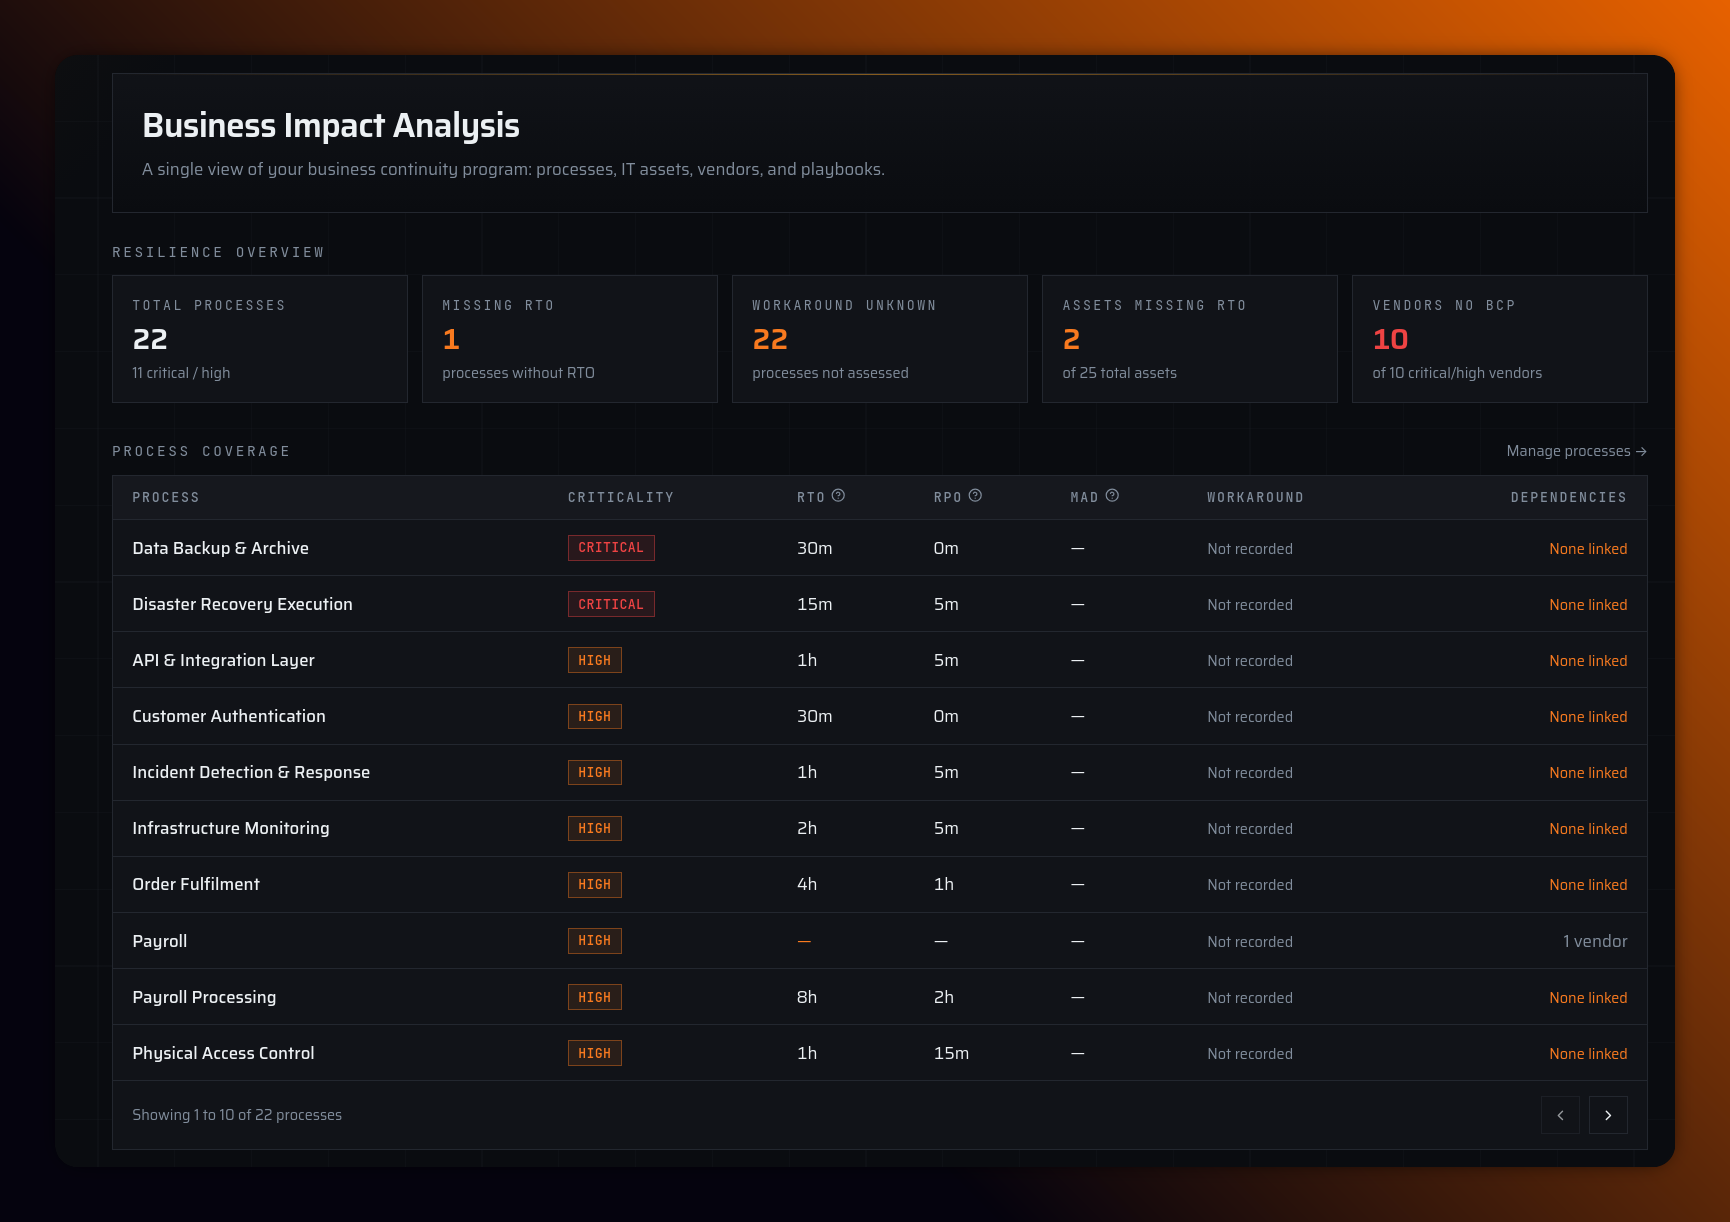
Task: Go to next page of processes
Action: [1608, 1115]
